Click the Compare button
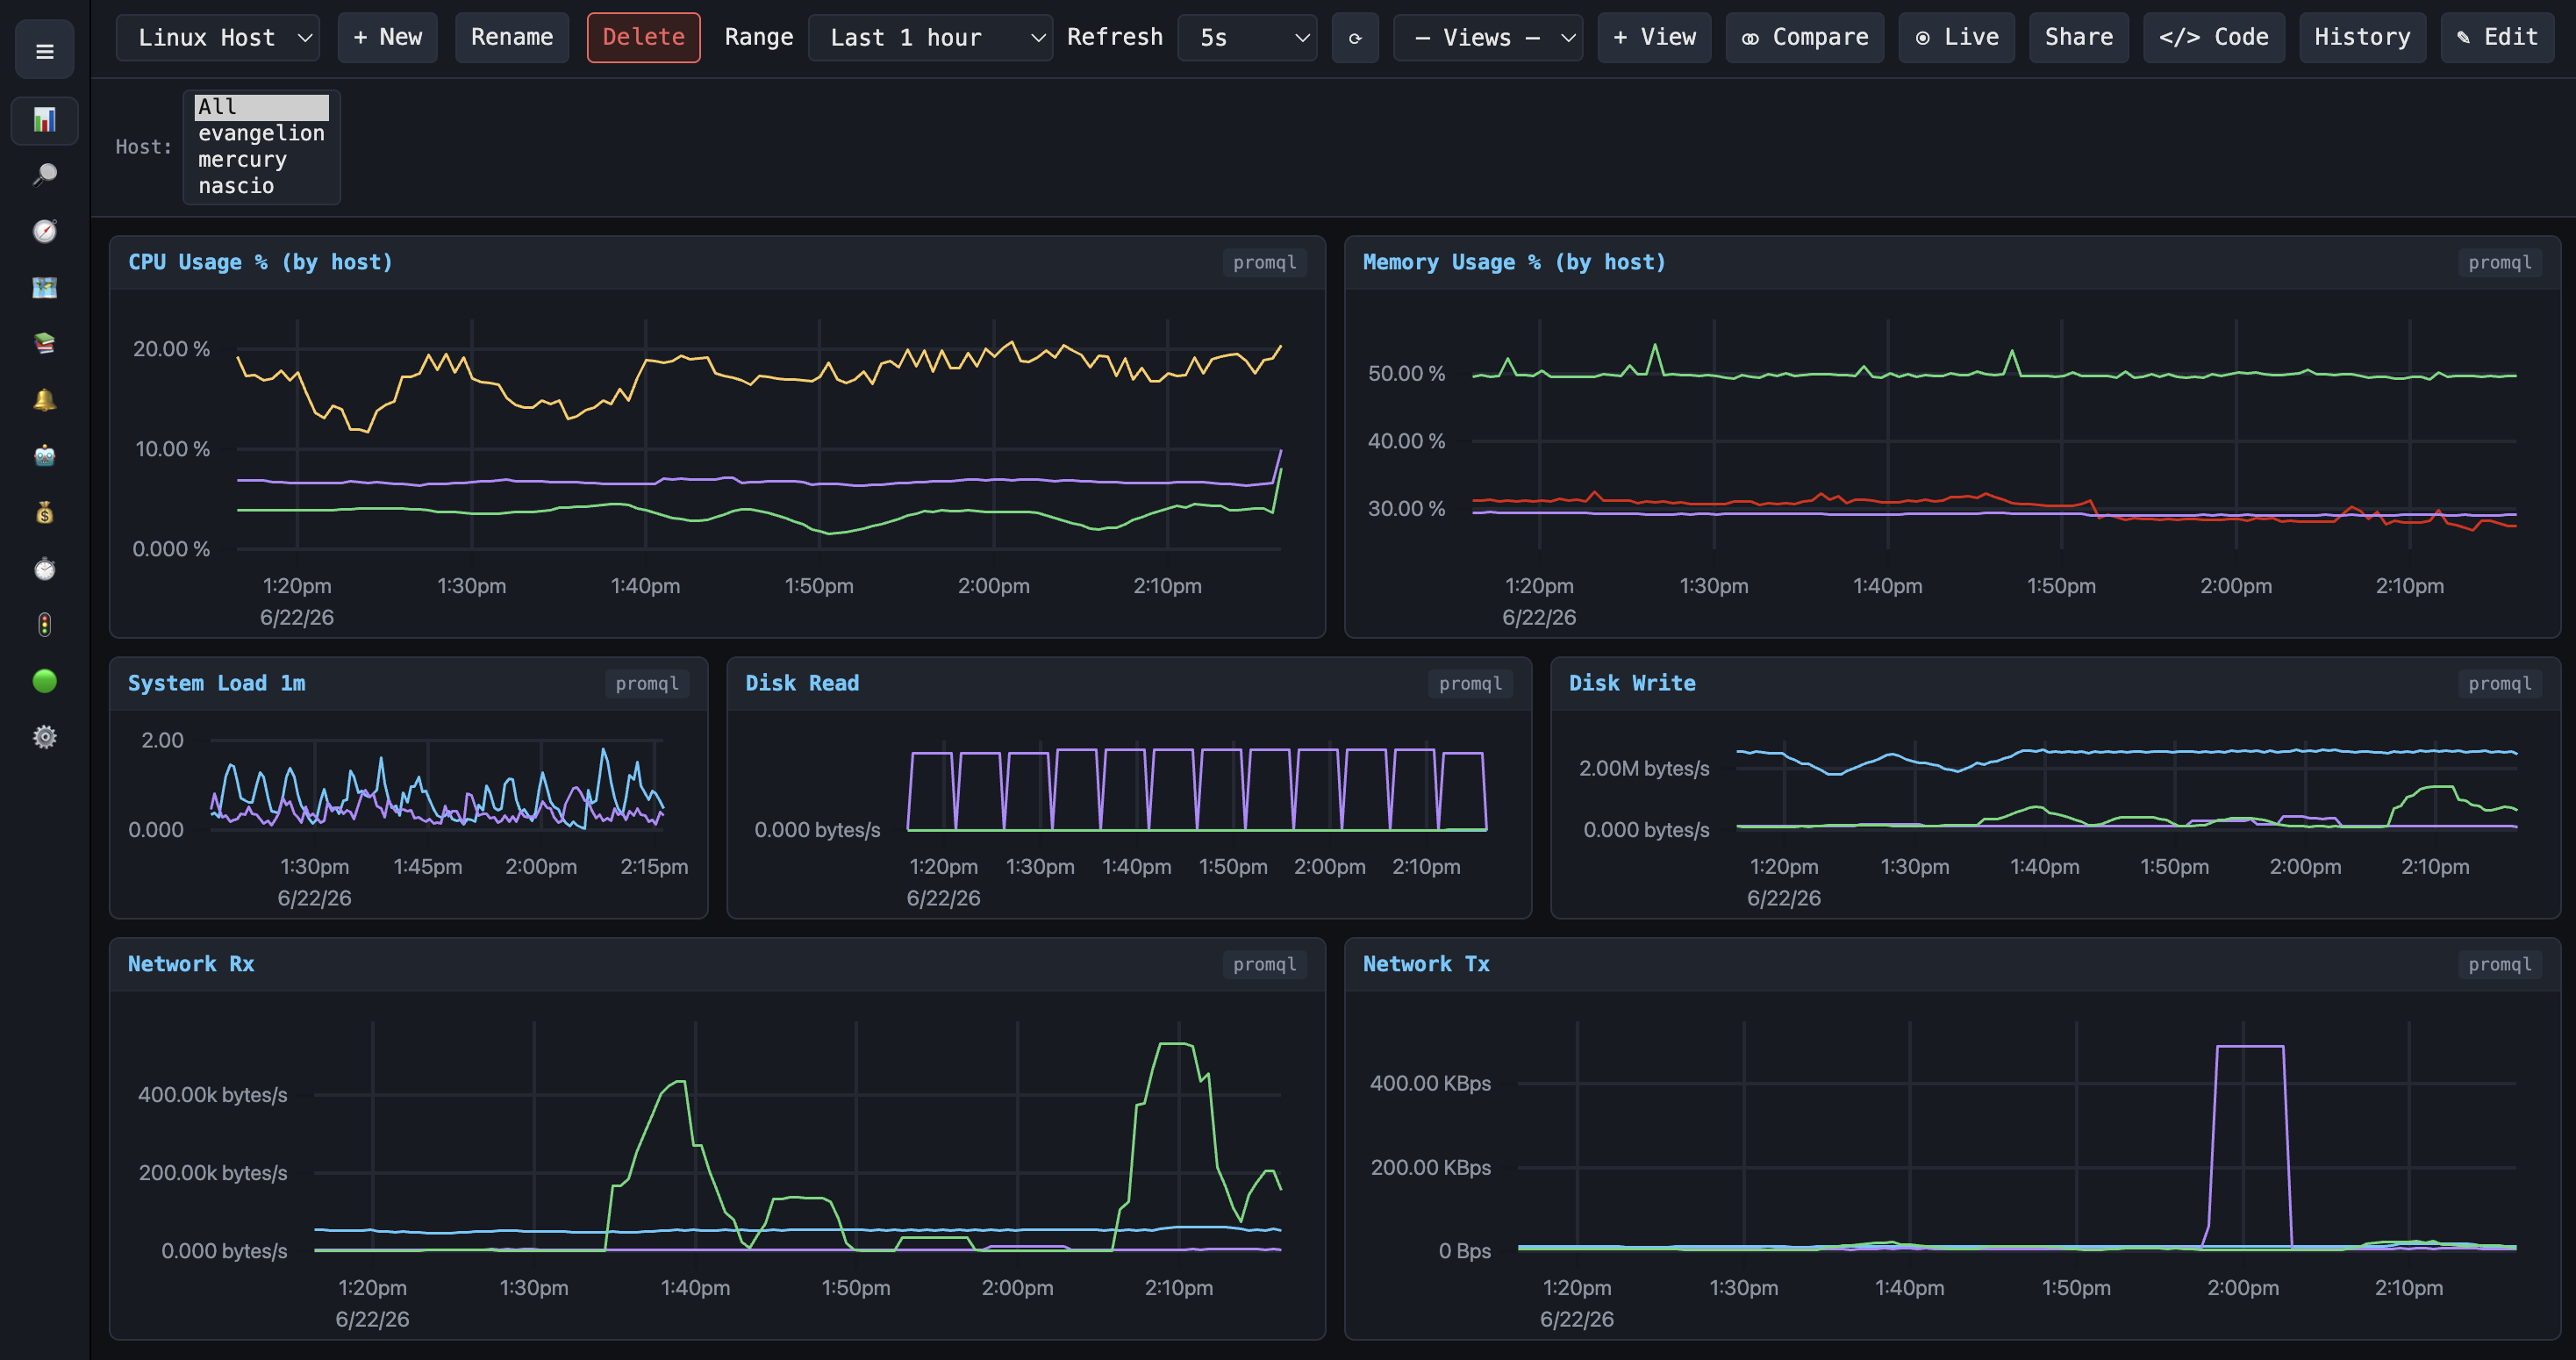 click(1805, 38)
